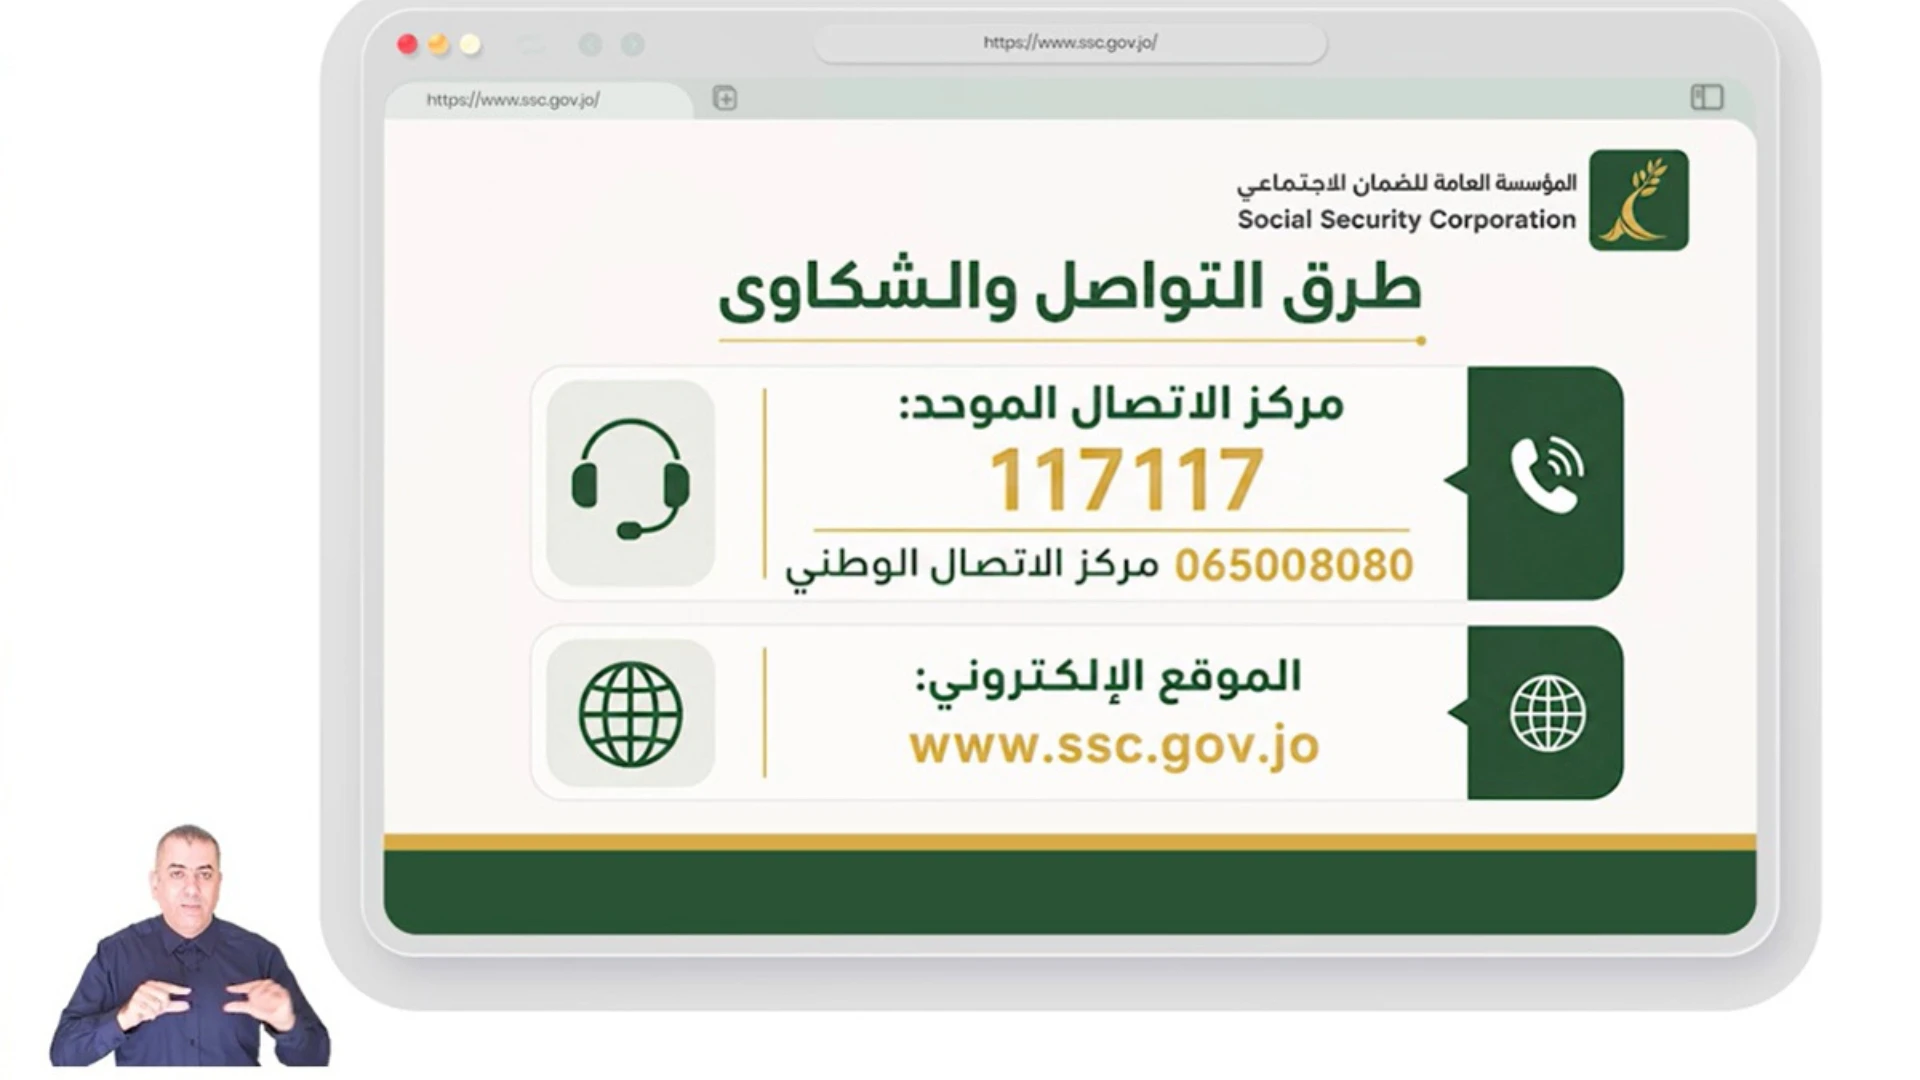Viewport: 1920px width, 1080px height.
Task: Click the headset icon in call center card
Action: [630, 480]
